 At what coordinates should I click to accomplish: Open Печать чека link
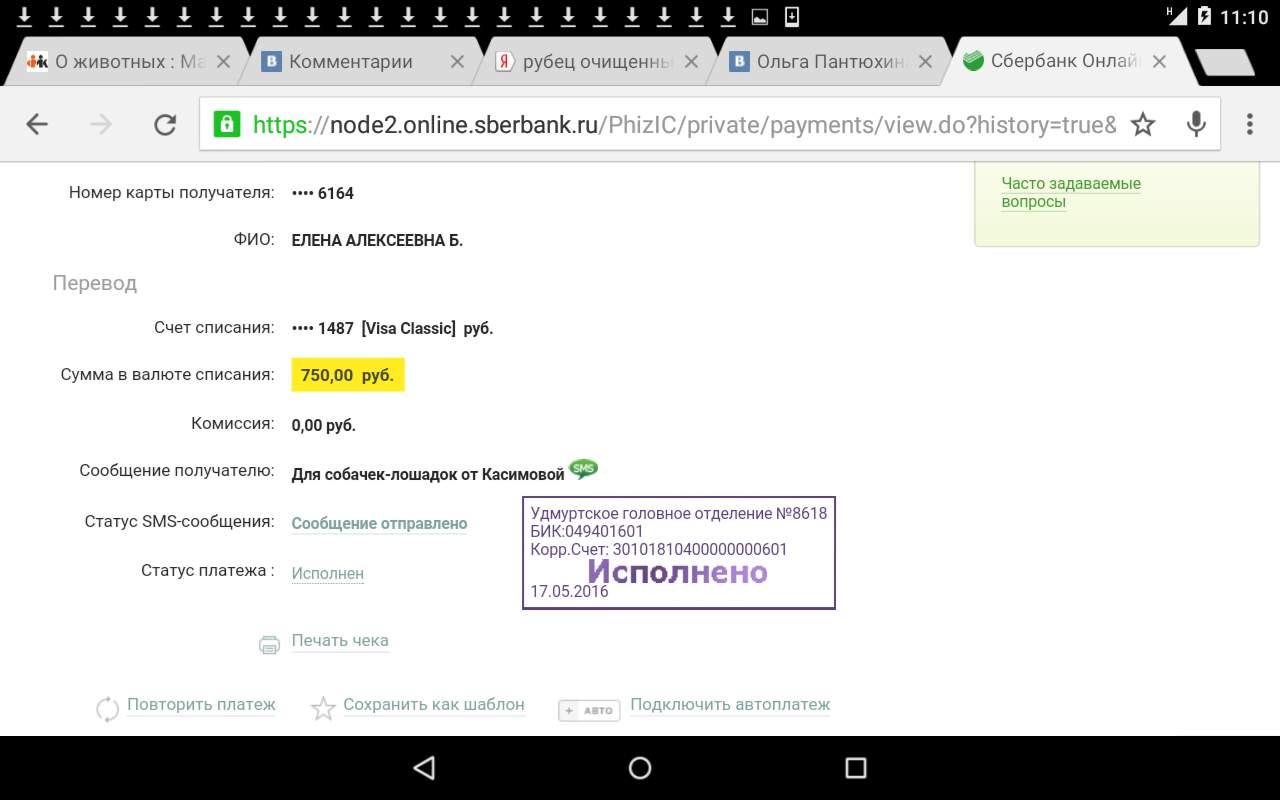pos(340,641)
